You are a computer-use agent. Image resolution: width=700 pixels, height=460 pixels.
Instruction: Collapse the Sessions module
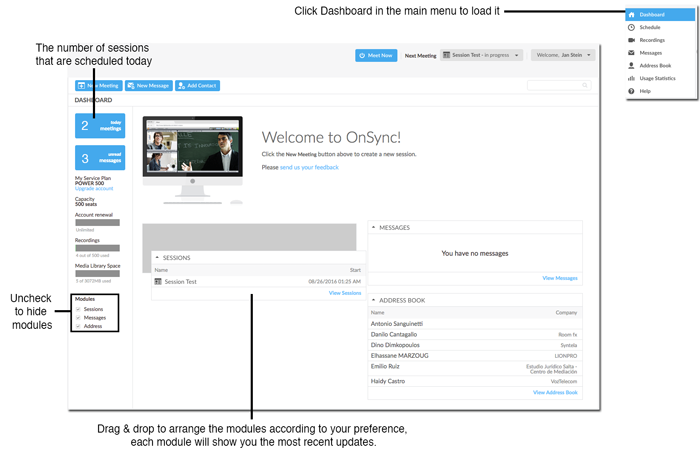pyautogui.click(x=157, y=258)
